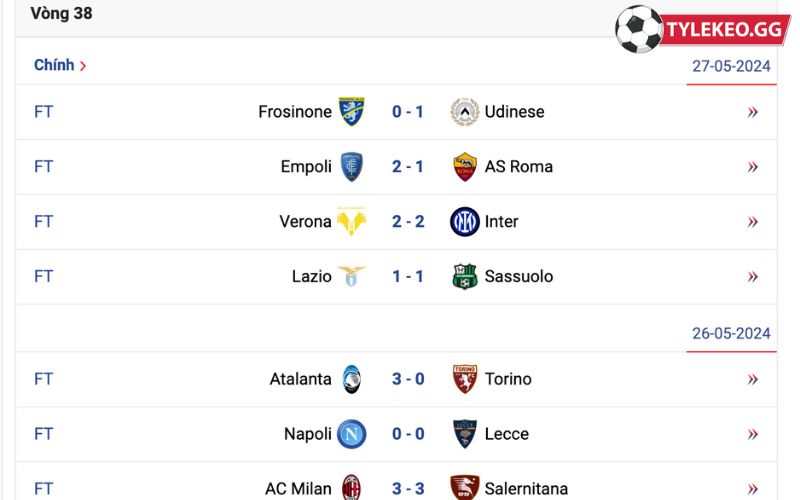
Task: Open the Empoli 2 - 1 score
Action: [x=408, y=166]
